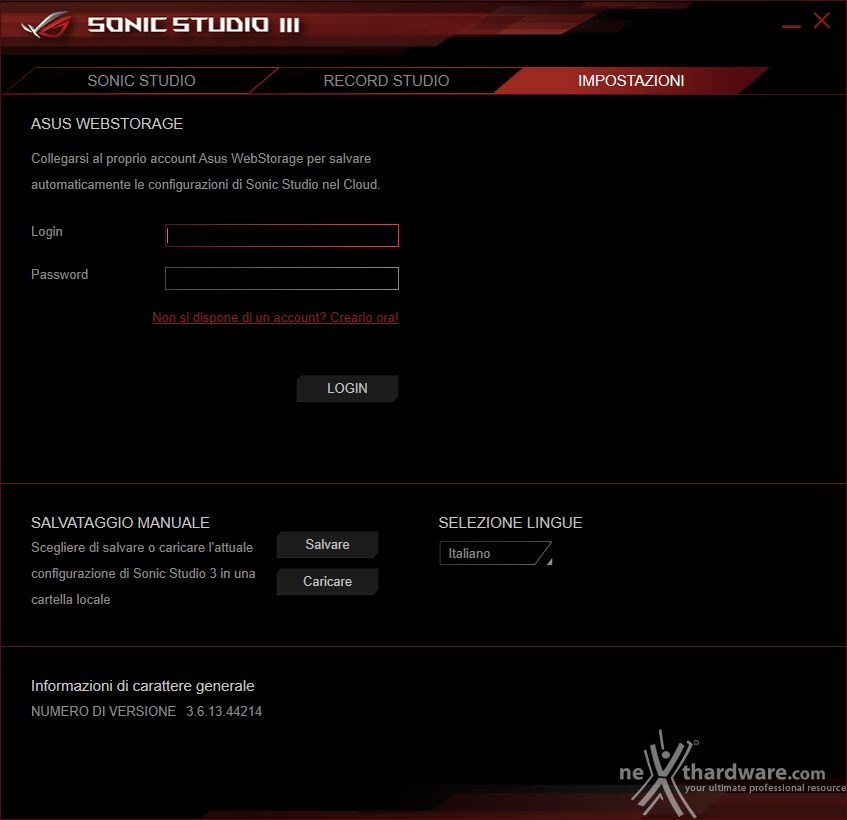
Task: Click the ASUS WEBSTORAGE heading
Action: 107,124
